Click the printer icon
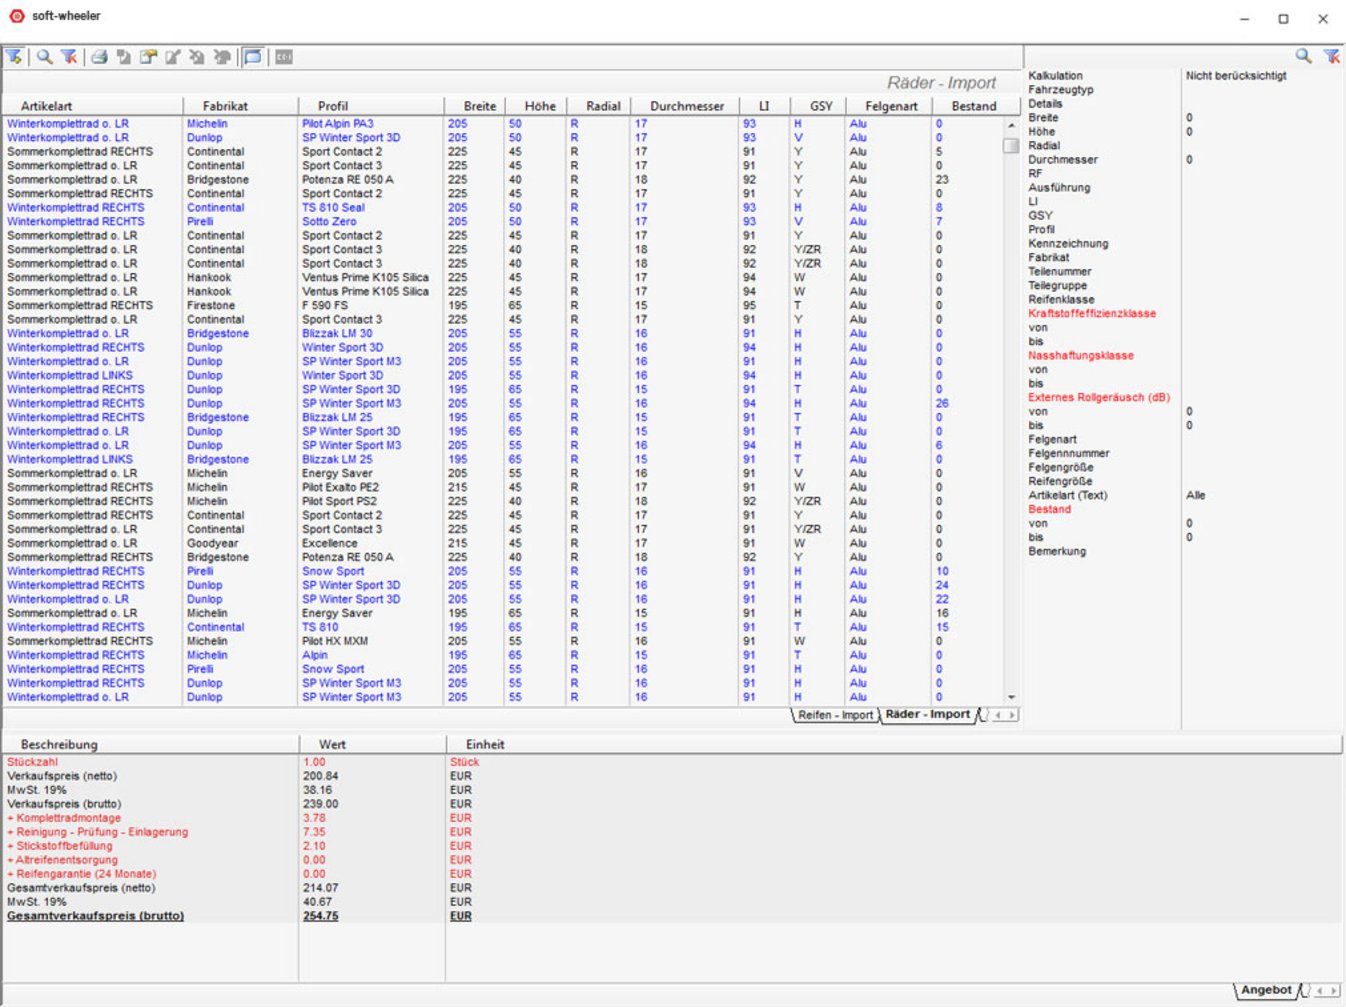The image size is (1346, 1007). (99, 57)
